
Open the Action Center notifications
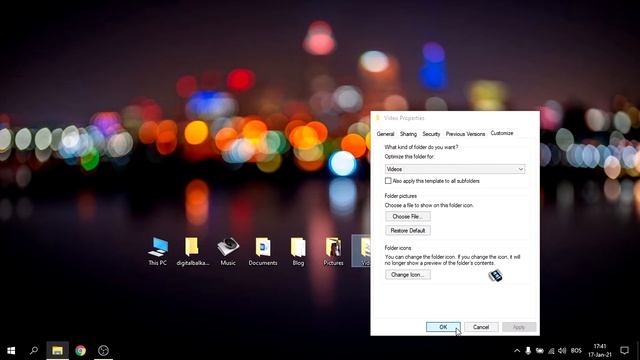(x=624, y=350)
